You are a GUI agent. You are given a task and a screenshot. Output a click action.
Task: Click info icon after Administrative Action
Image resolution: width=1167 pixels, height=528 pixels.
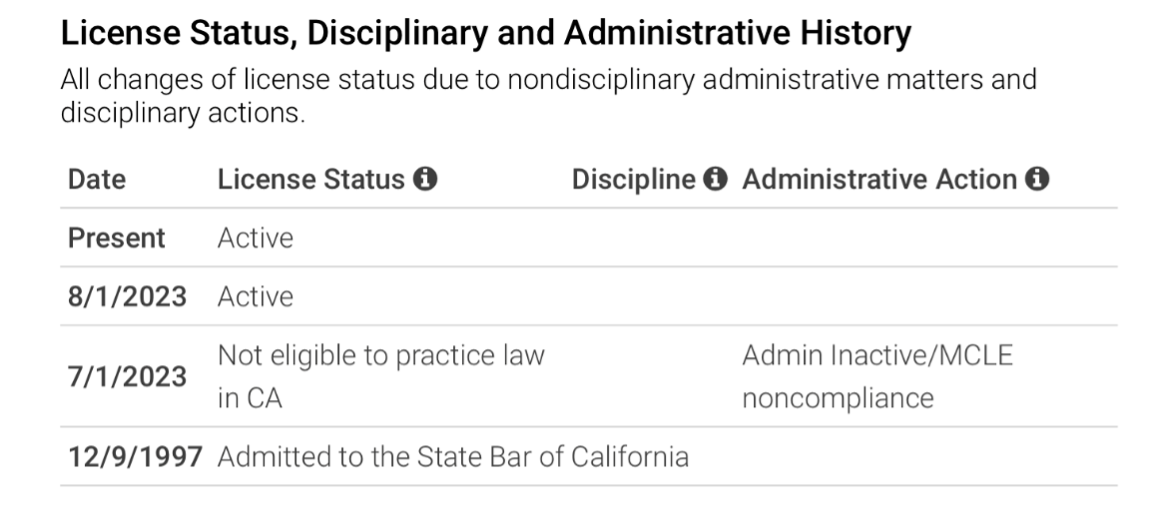[x=1039, y=180]
